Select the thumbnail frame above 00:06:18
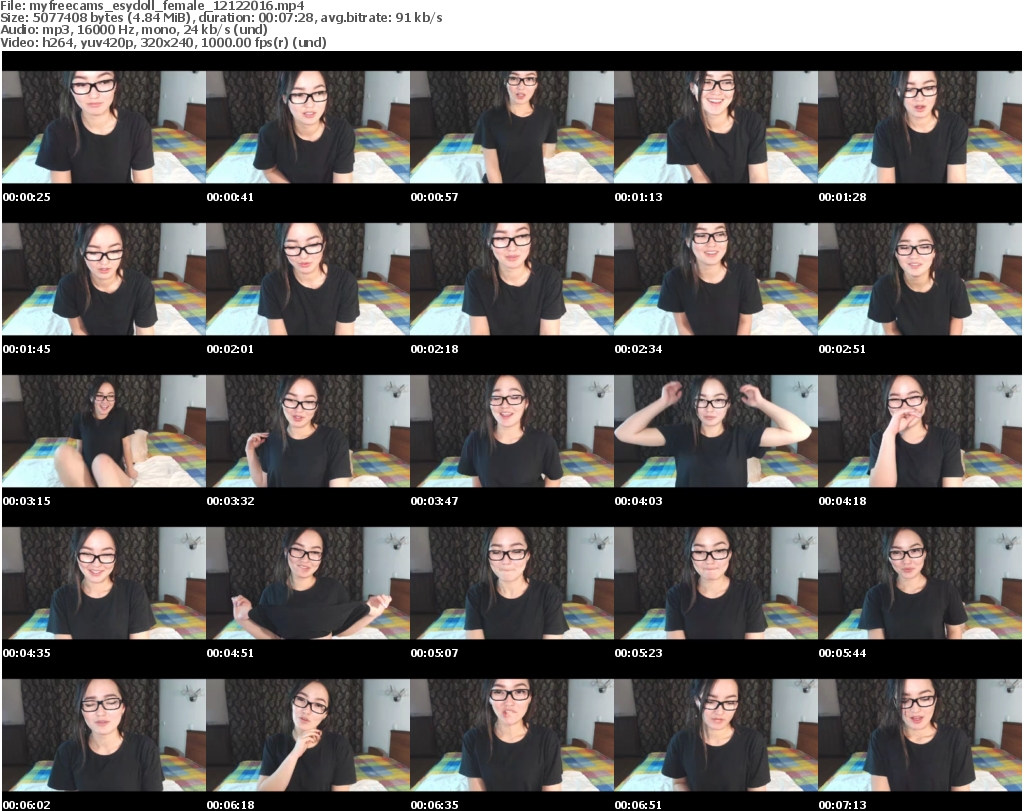This screenshot has width=1024, height=811. coord(308,735)
